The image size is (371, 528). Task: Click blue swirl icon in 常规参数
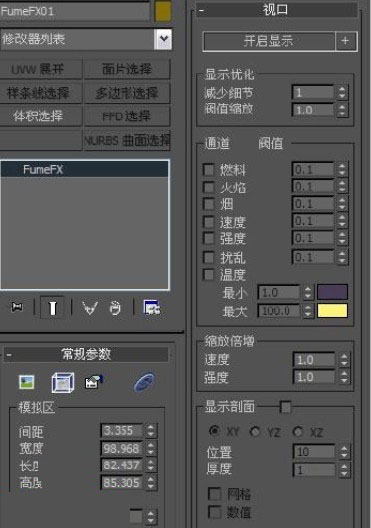pos(144,382)
